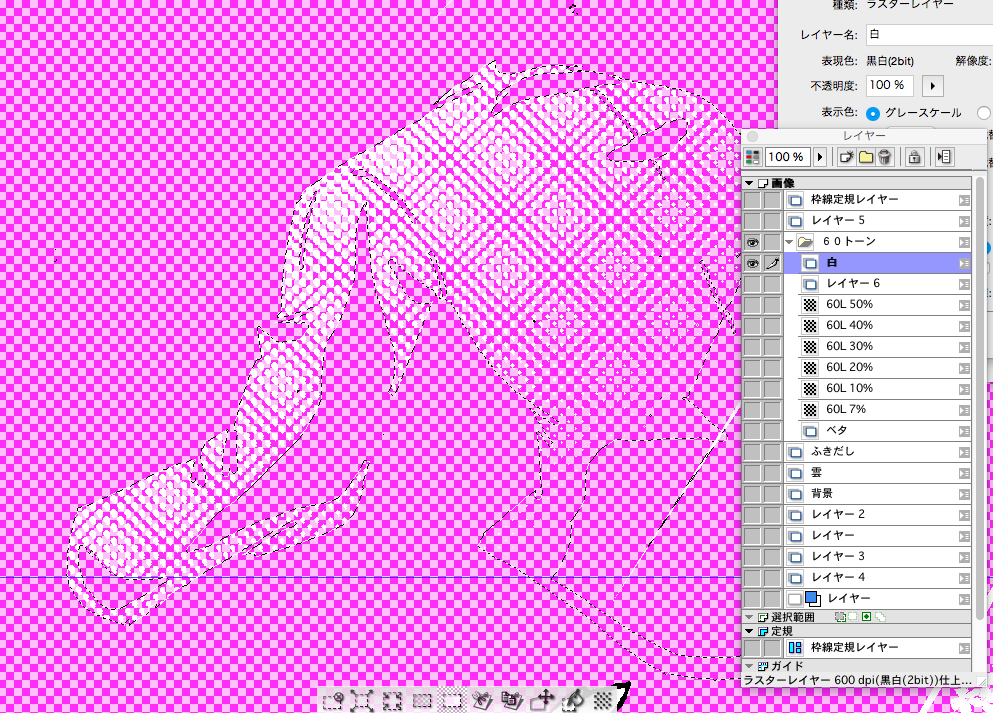This screenshot has height=713, width=993.
Task: Hide the 60トーン folder layer
Action: 752,242
